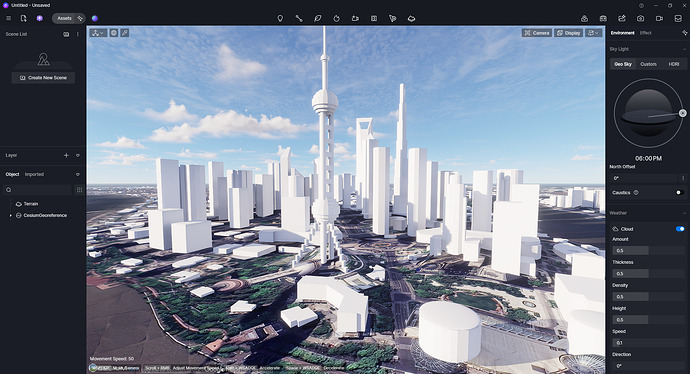Select the leaf vegetation tool
Viewport: 690px width, 374px height.
[x=318, y=18]
